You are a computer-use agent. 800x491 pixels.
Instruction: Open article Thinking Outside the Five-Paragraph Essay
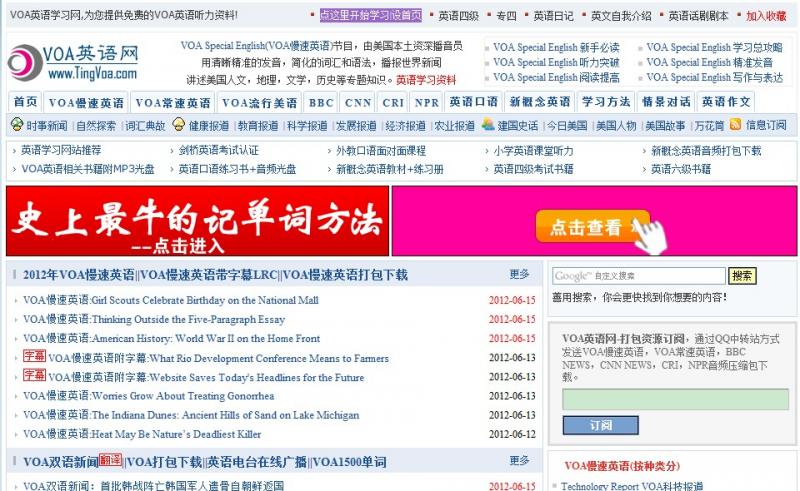click(154, 320)
